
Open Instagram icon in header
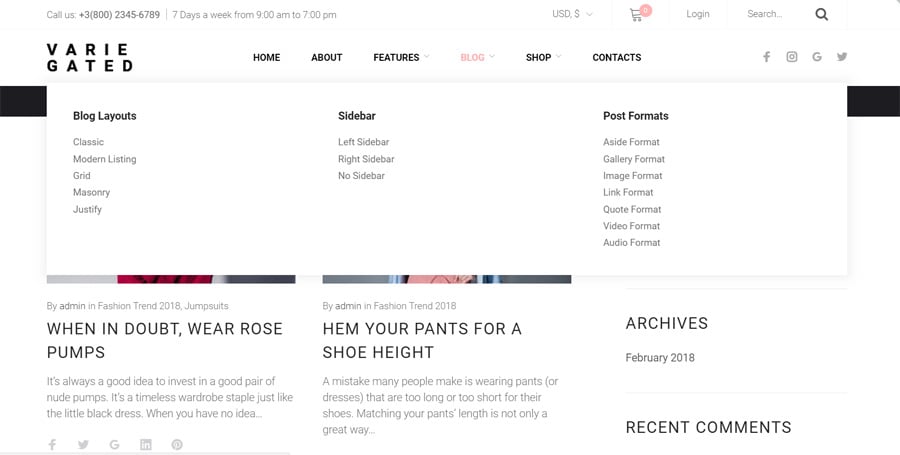(791, 57)
